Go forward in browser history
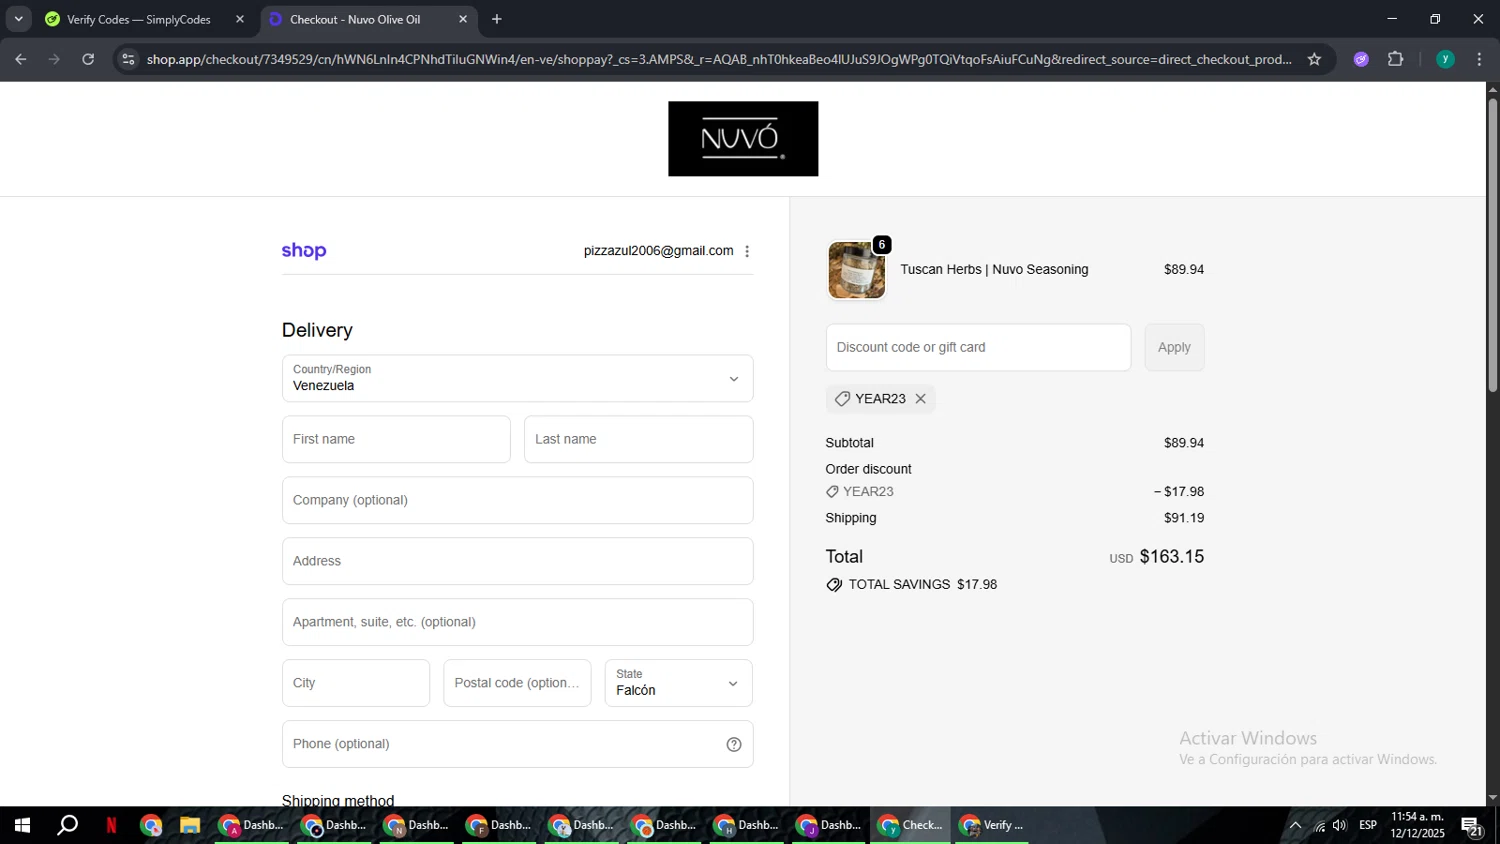1500x844 pixels. coord(54,59)
